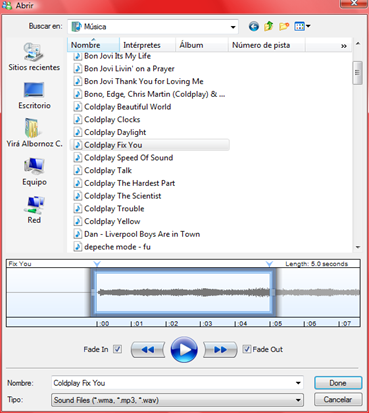Screen dimensions: 369x413
Task: Select Coldplay Fix You file
Action: [150, 145]
